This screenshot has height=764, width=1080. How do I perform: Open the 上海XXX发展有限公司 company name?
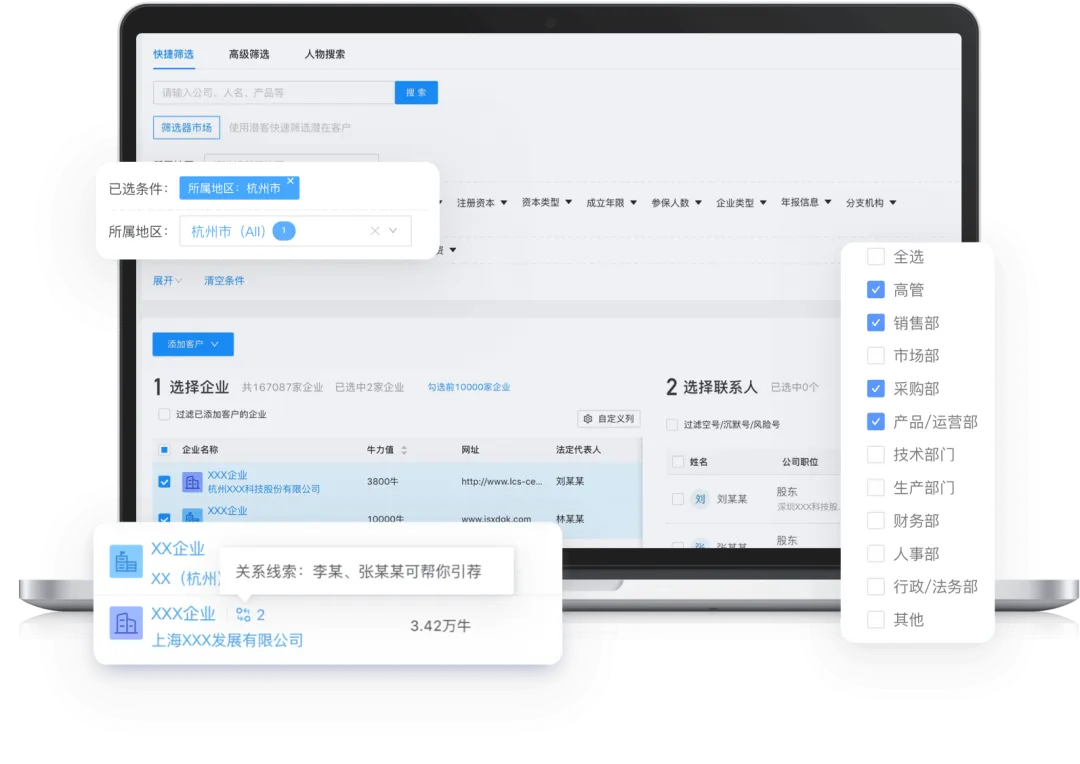tap(227, 640)
